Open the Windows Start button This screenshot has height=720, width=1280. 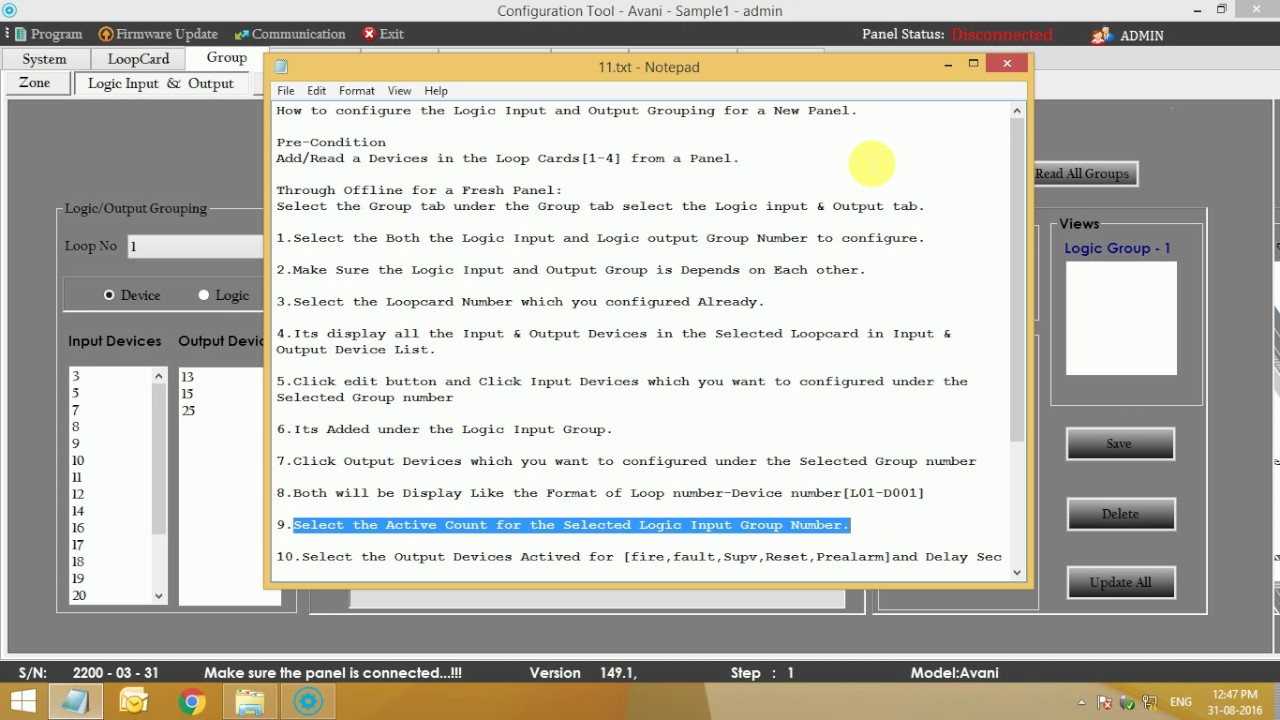[x=22, y=701]
